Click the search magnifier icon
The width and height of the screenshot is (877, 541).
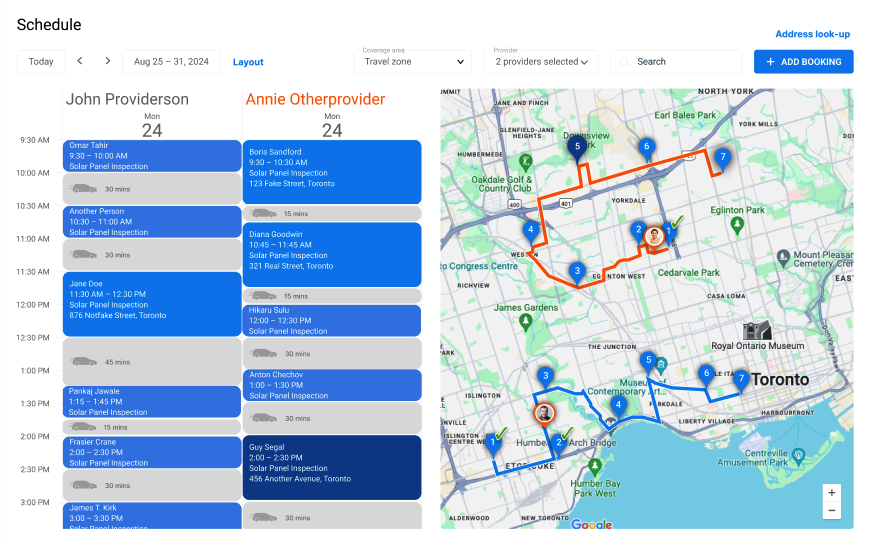624,62
